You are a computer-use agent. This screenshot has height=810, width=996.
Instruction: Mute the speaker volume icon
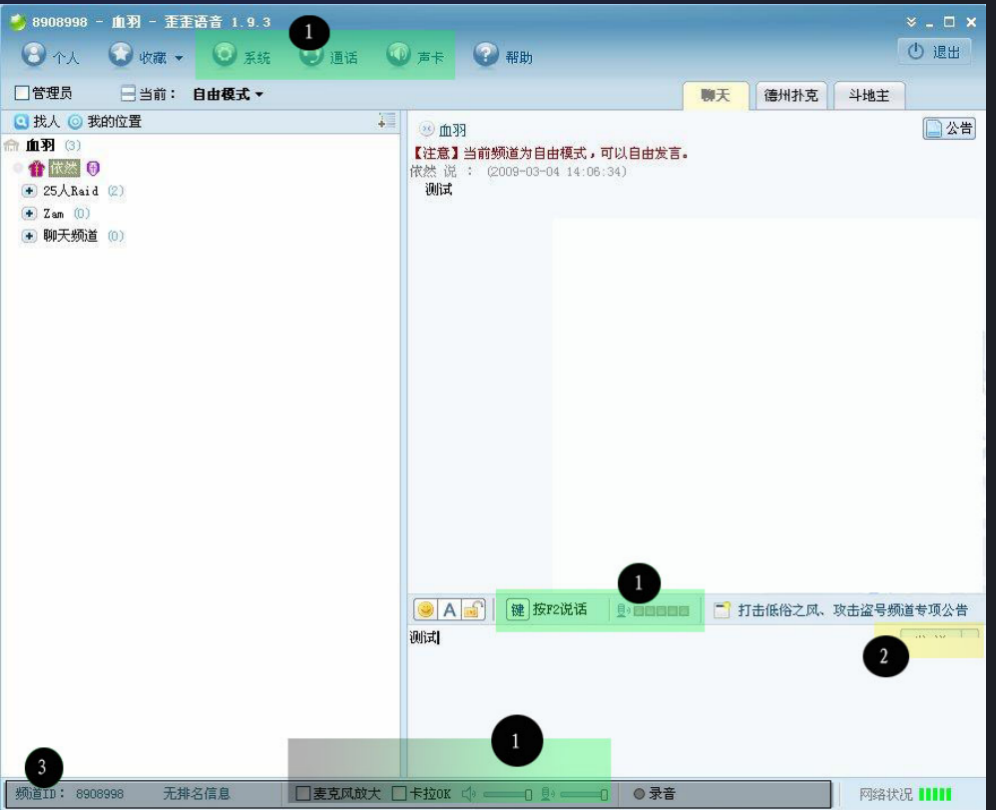click(469, 793)
